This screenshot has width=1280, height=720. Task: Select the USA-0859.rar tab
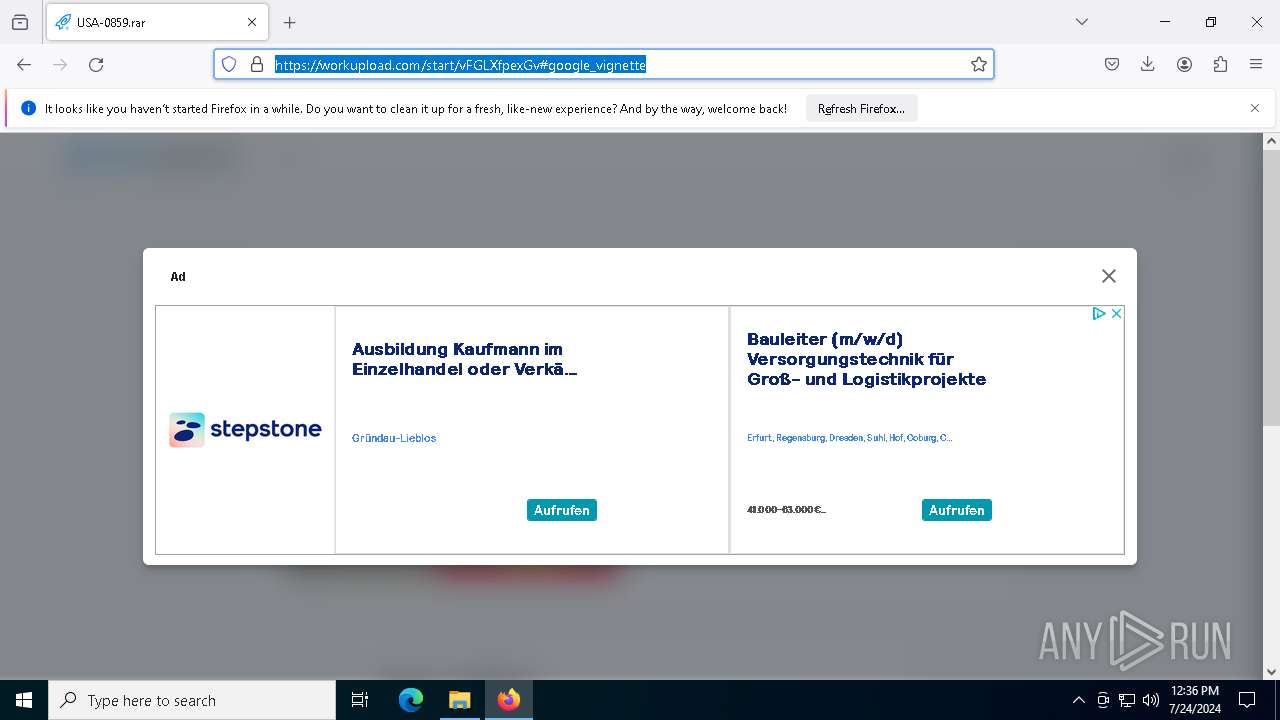coord(156,22)
